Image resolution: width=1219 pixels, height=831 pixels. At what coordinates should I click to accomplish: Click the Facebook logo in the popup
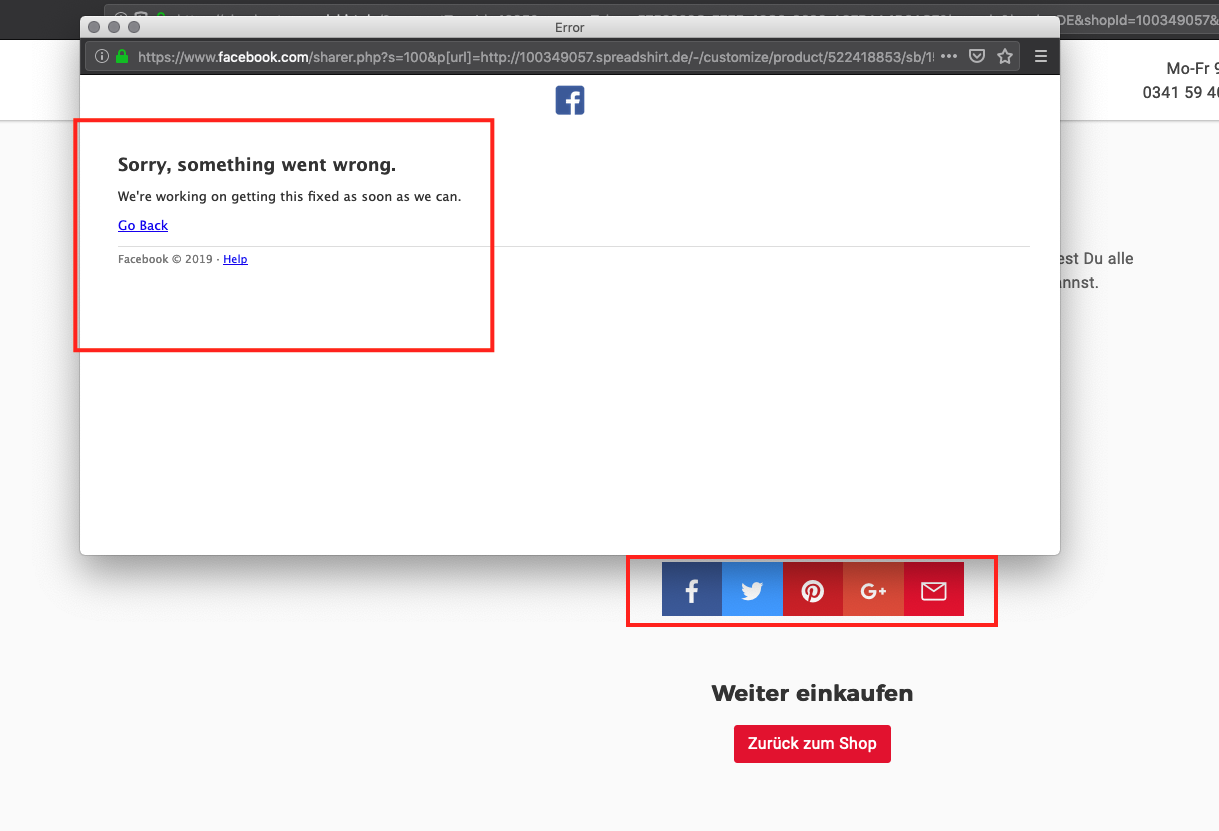[x=570, y=100]
